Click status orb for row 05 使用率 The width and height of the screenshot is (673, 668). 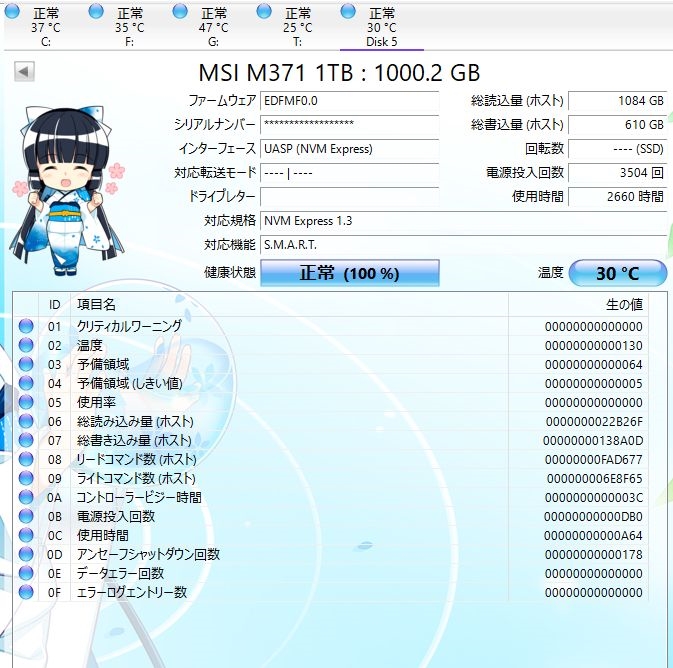[26, 402]
